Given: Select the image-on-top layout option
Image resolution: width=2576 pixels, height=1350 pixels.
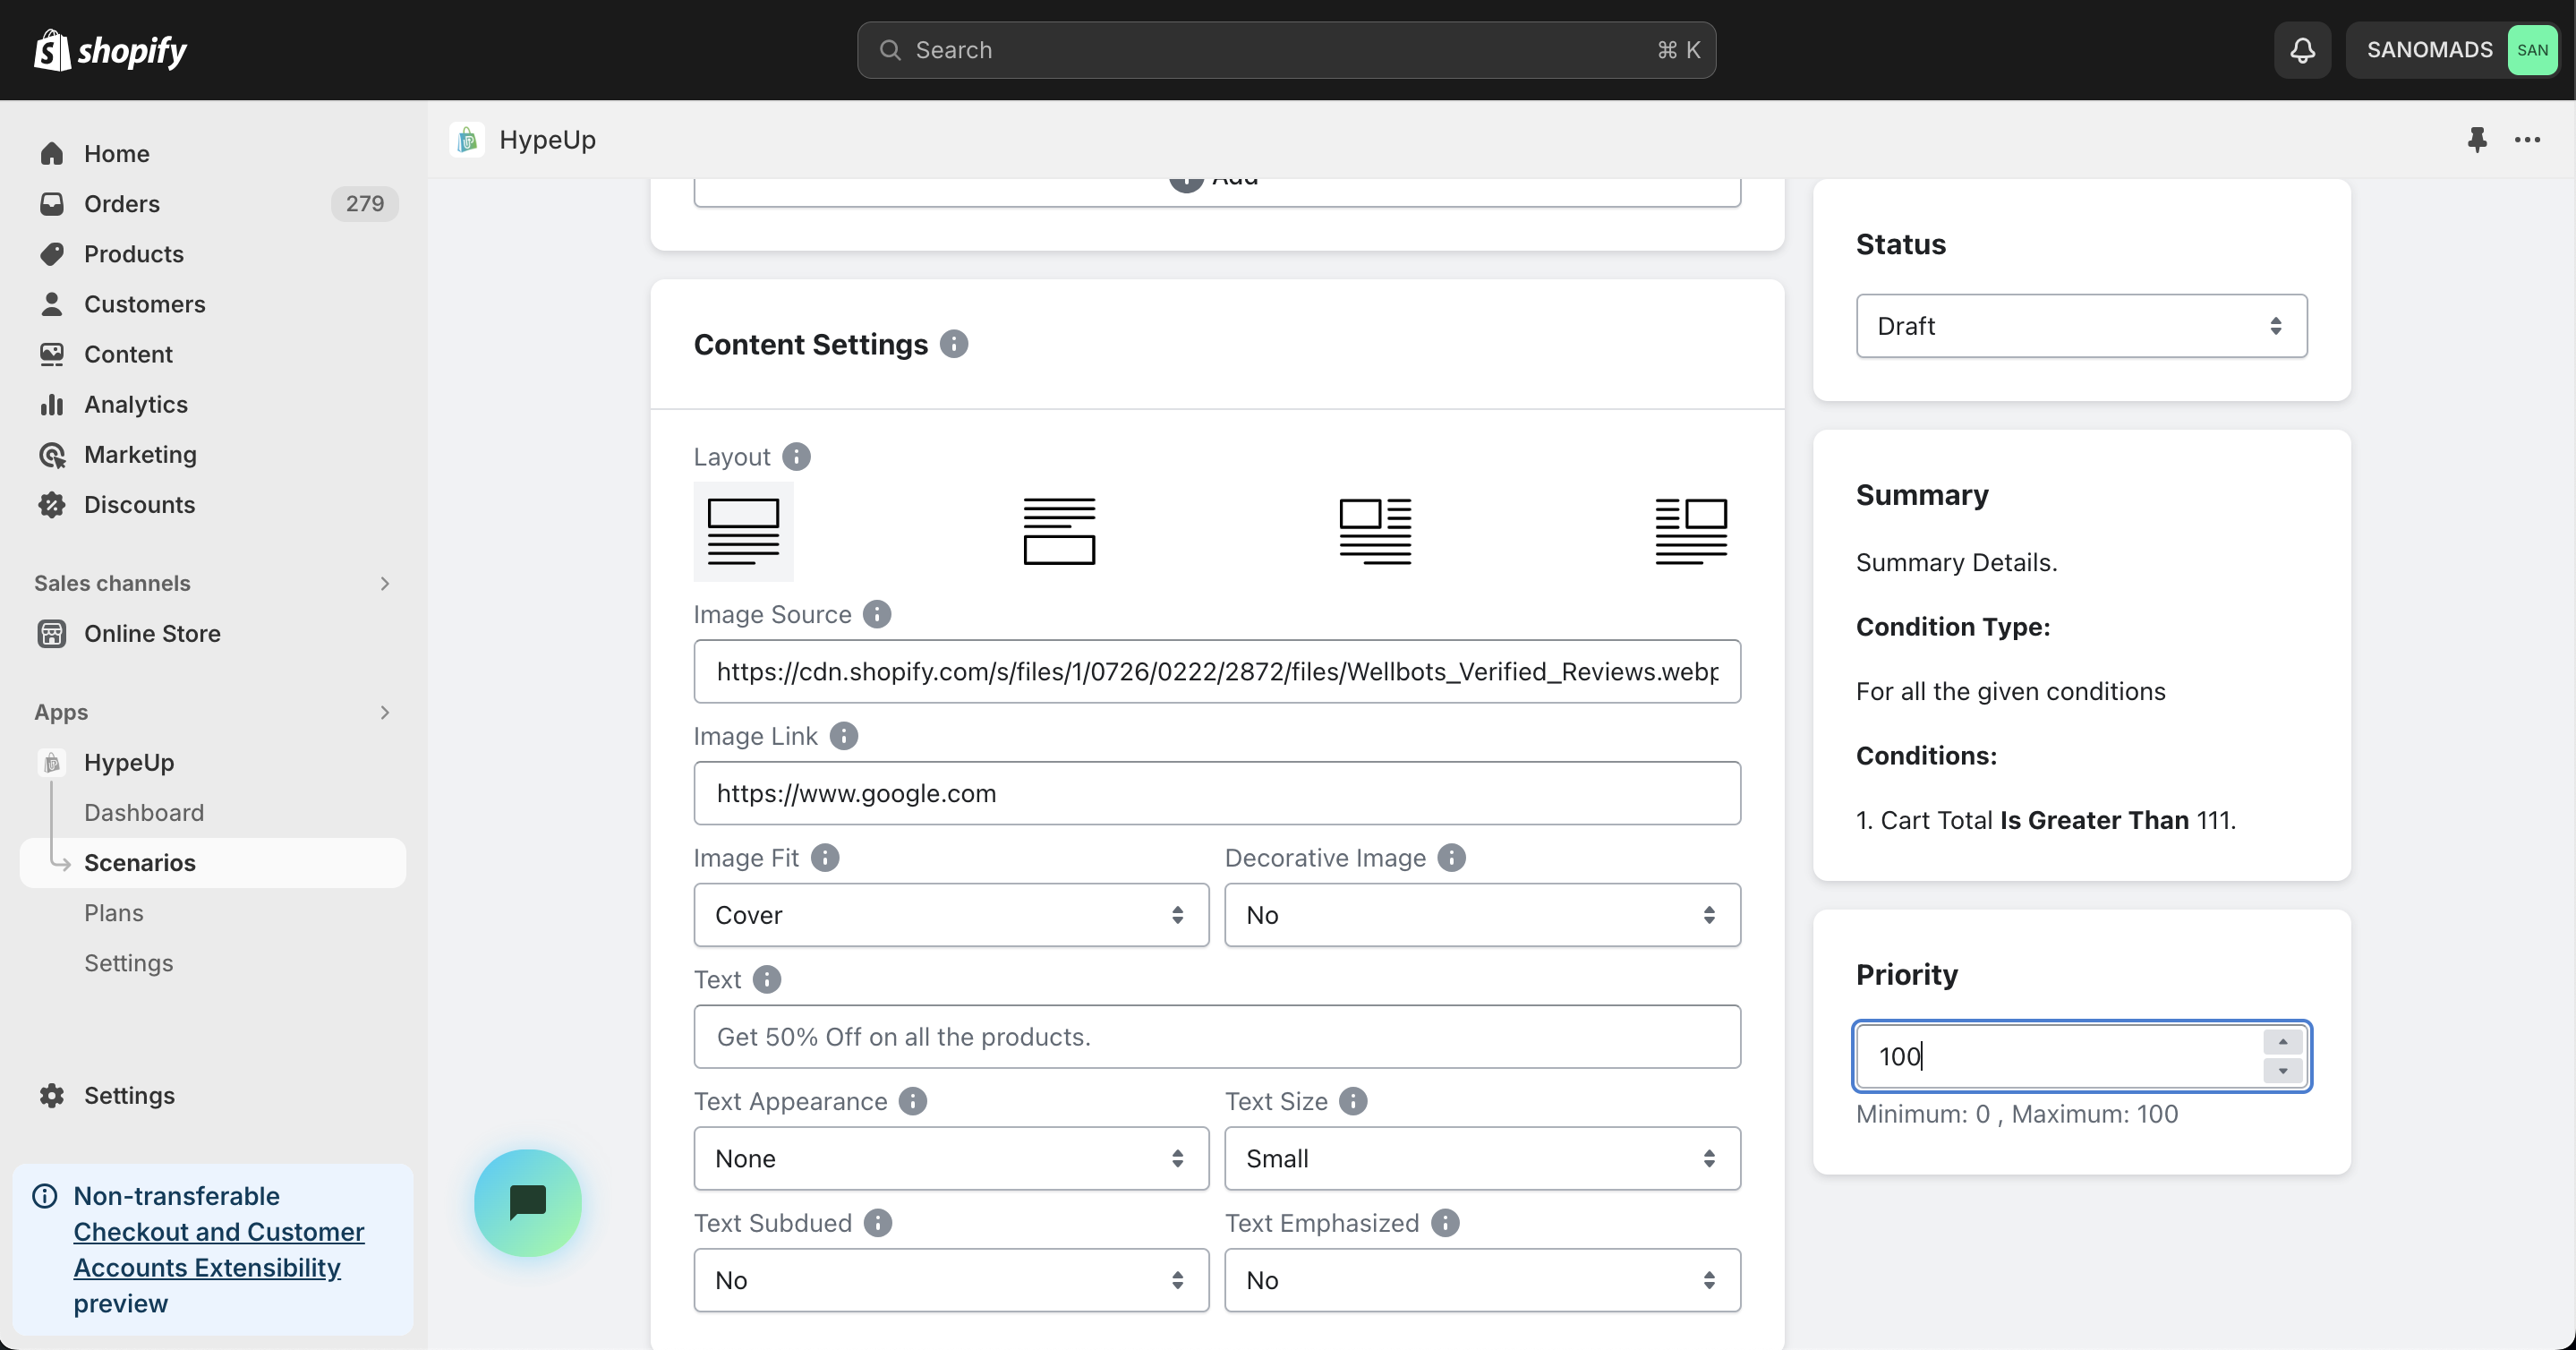Looking at the screenshot, I should tap(743, 531).
